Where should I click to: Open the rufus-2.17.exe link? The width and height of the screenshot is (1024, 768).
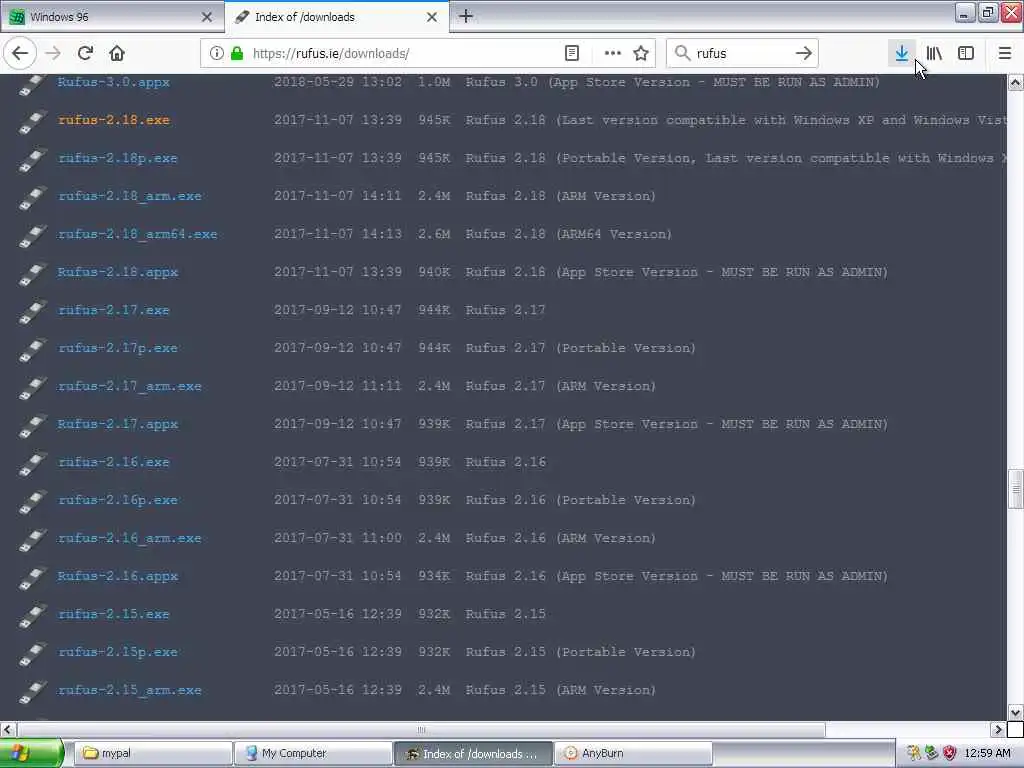click(x=114, y=310)
